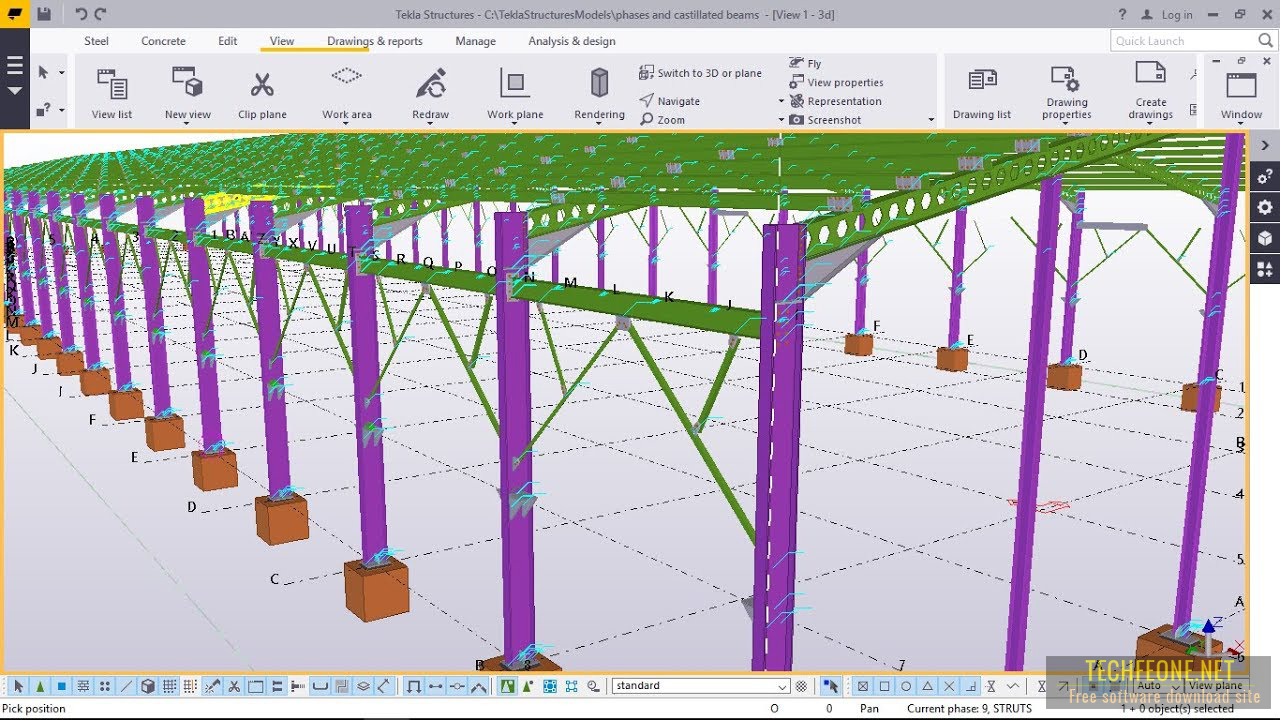Switch to the Steel ribbon tab
Screen dimensions: 1280x720
(96, 41)
